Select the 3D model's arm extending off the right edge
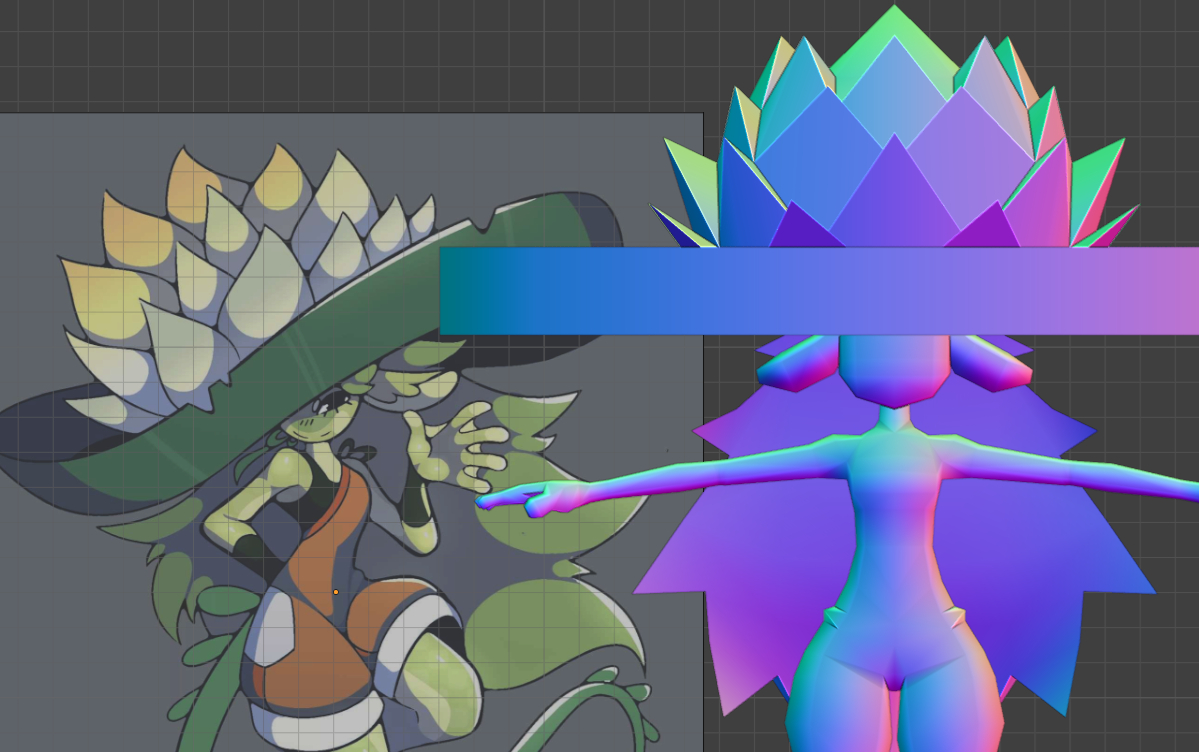Screen dimensions: 1199x752 1100,478
